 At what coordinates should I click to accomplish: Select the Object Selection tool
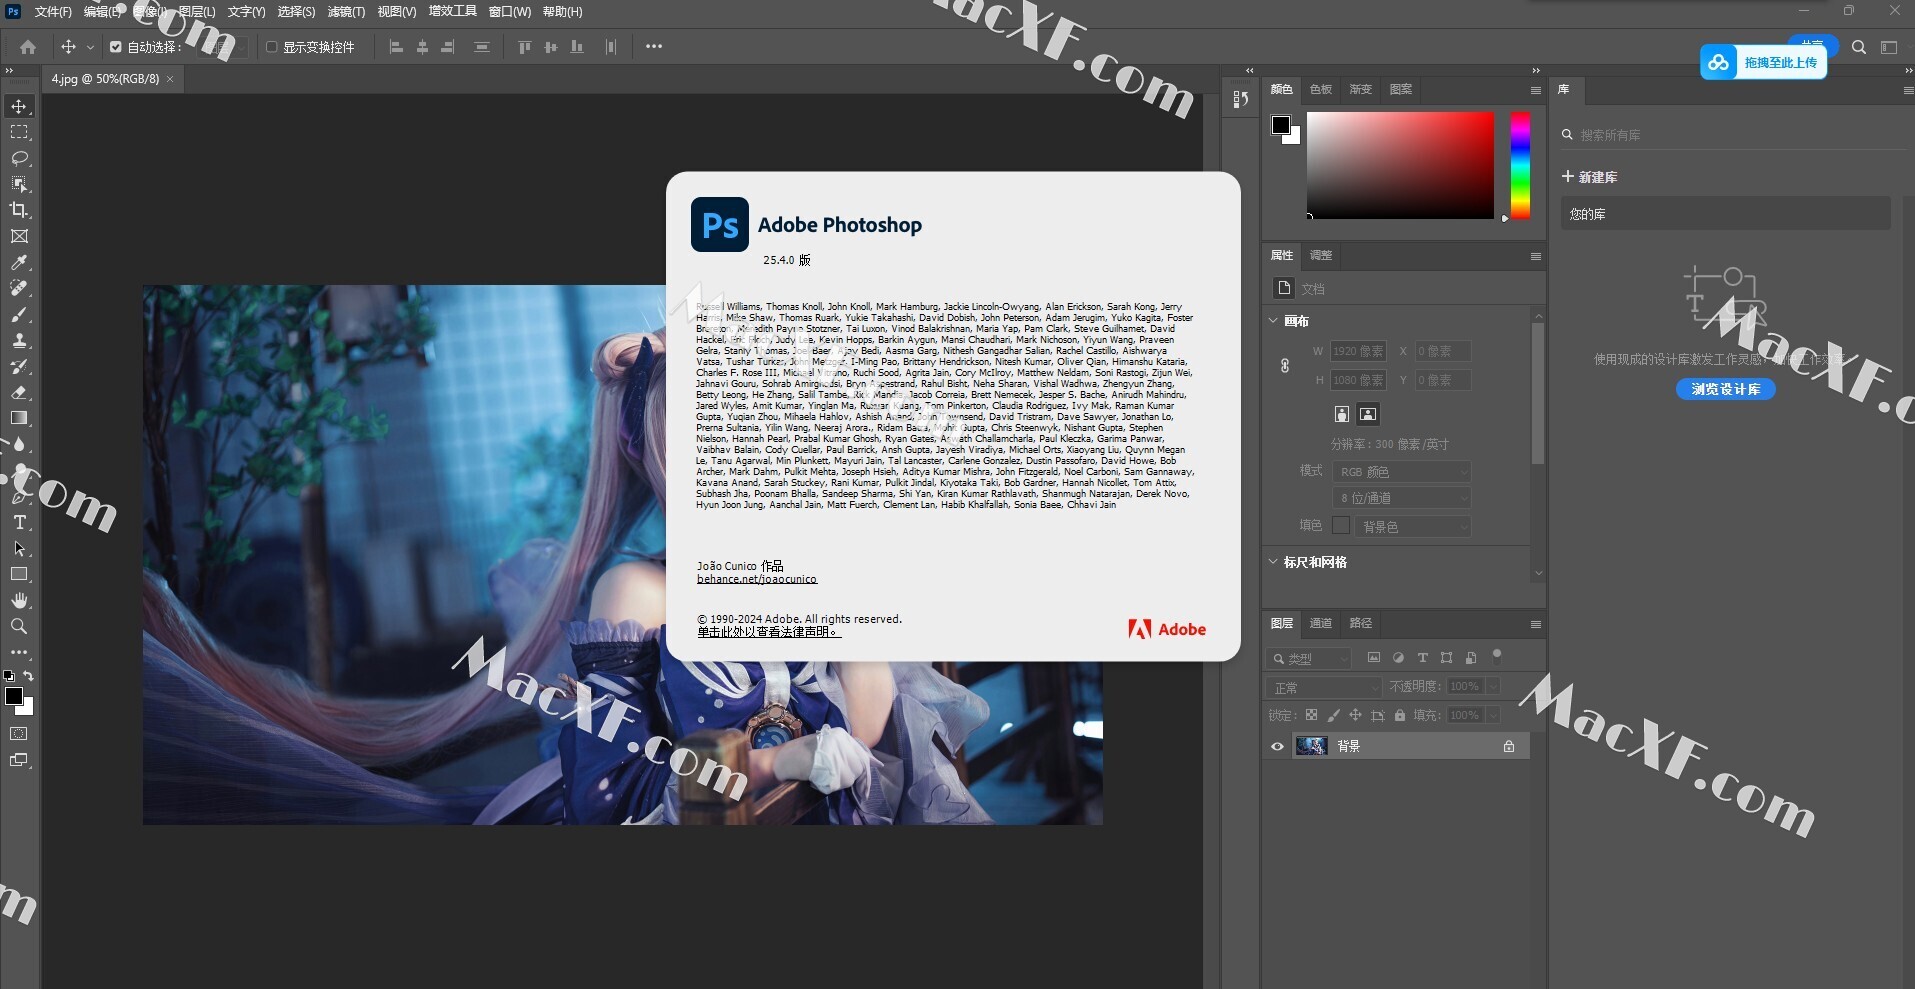pyautogui.click(x=19, y=184)
